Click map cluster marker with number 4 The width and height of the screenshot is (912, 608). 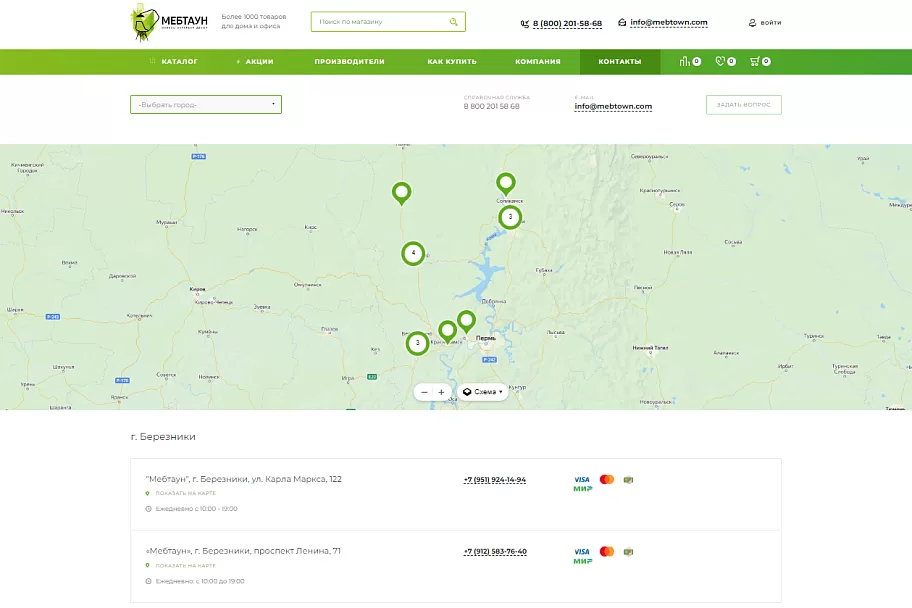(413, 253)
